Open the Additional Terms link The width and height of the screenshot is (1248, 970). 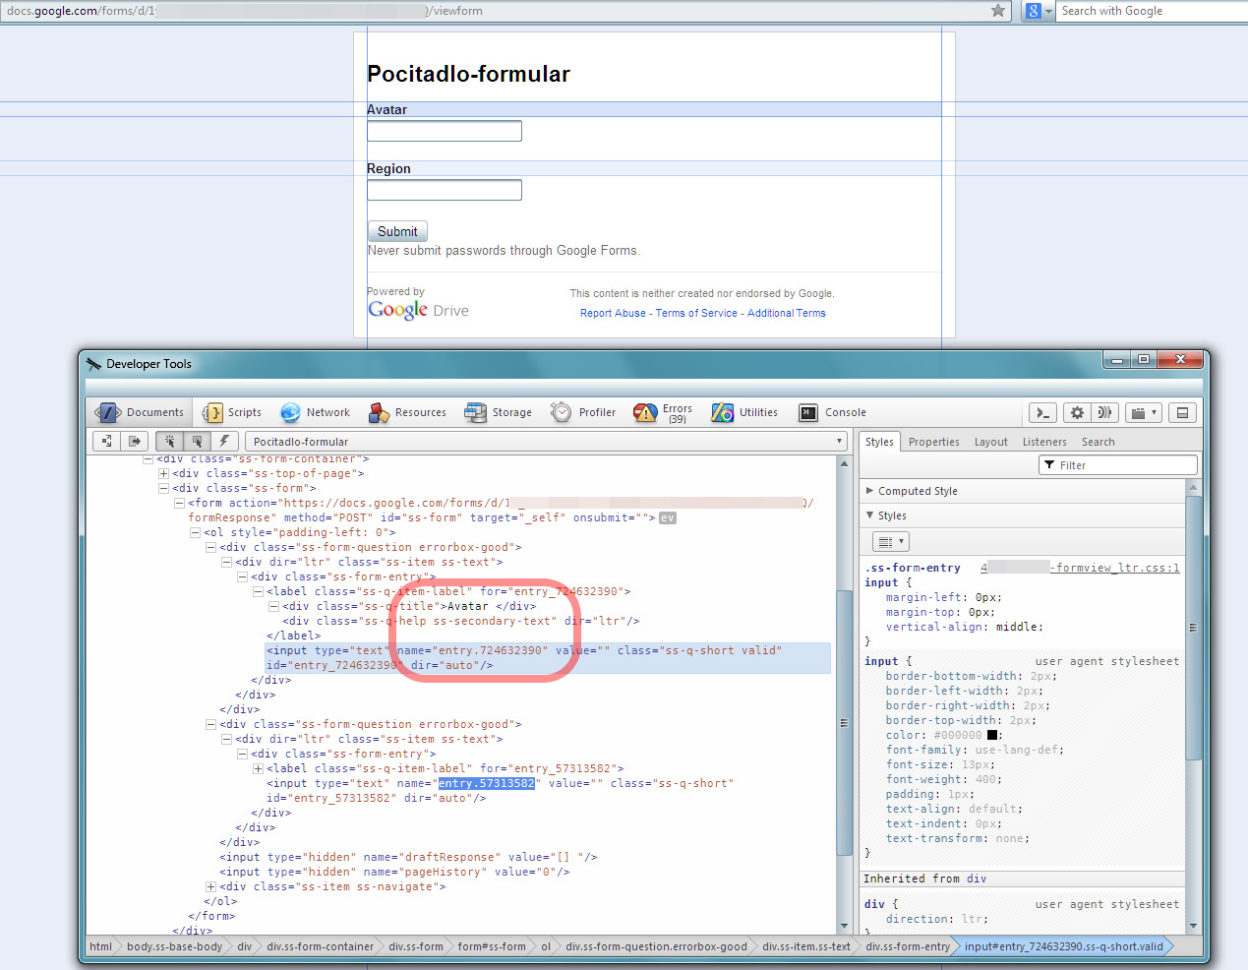[786, 313]
